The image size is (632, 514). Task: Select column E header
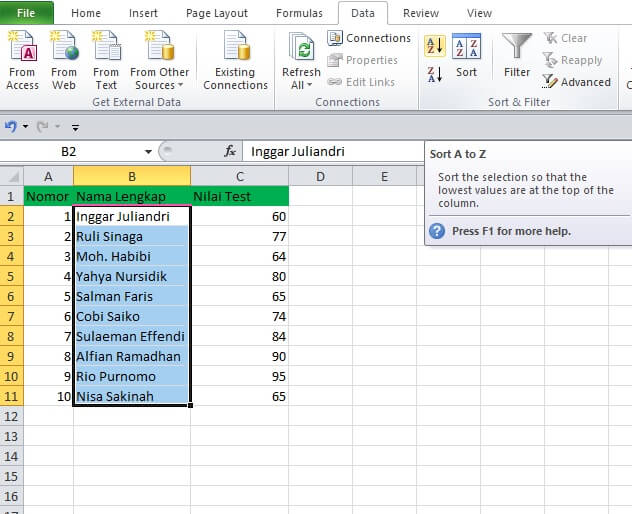pyautogui.click(x=385, y=176)
